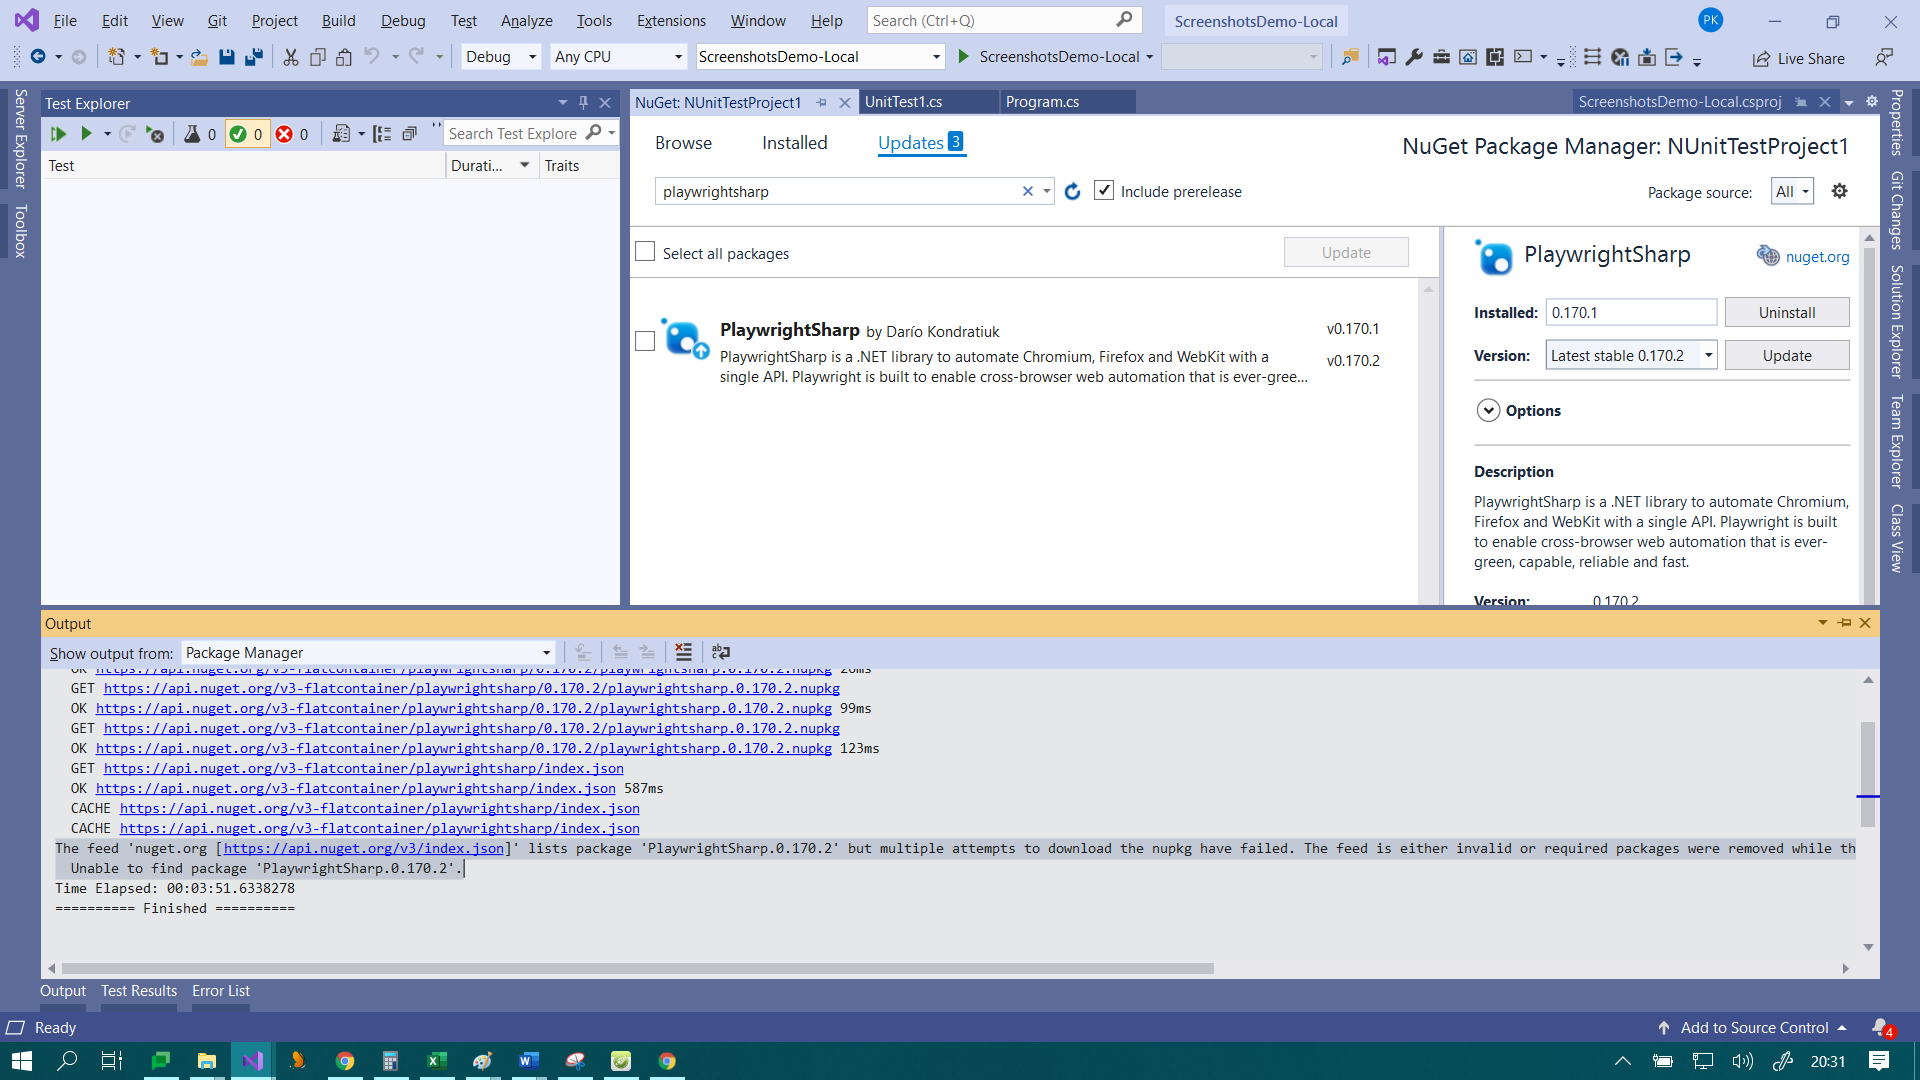Expand the Options section in package details

pos(1489,410)
